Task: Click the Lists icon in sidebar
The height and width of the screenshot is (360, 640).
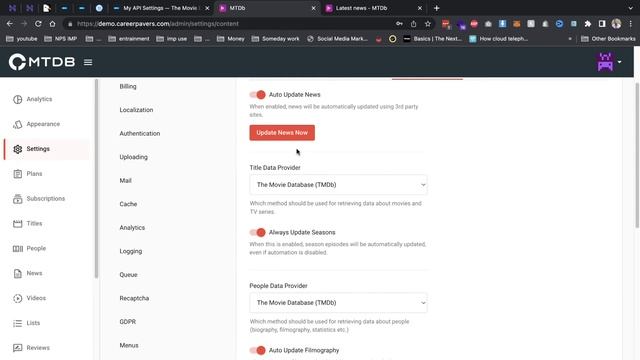Action: tap(18, 323)
